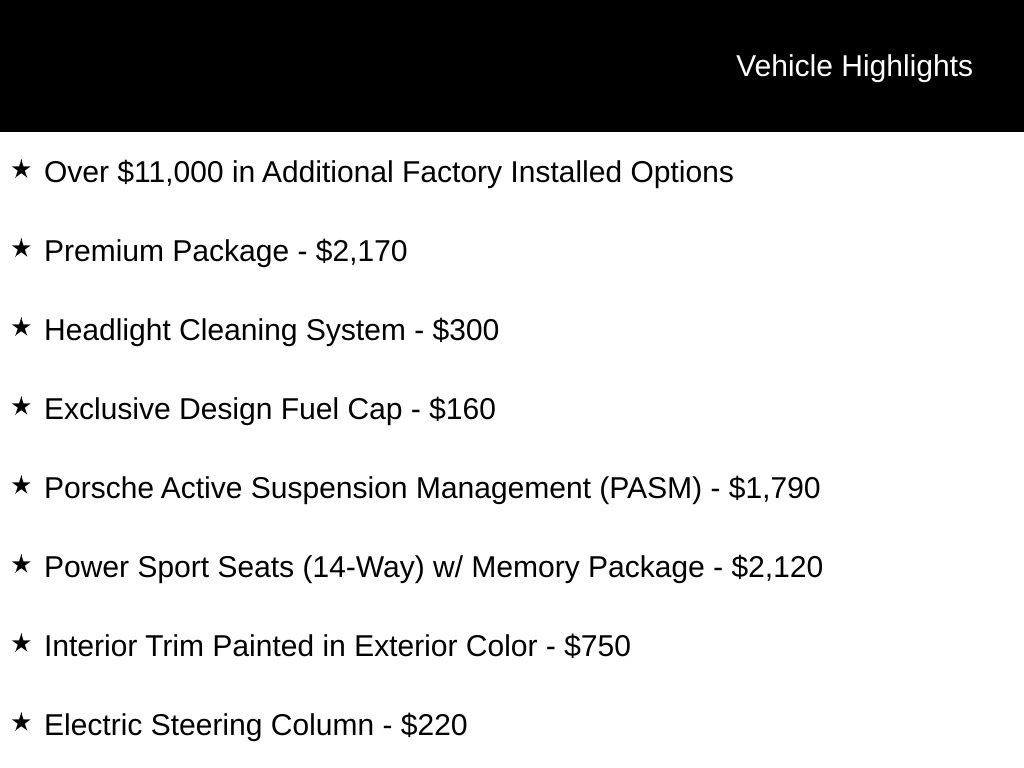
Task: Click the Vehicle Highlights header title
Action: (x=854, y=67)
